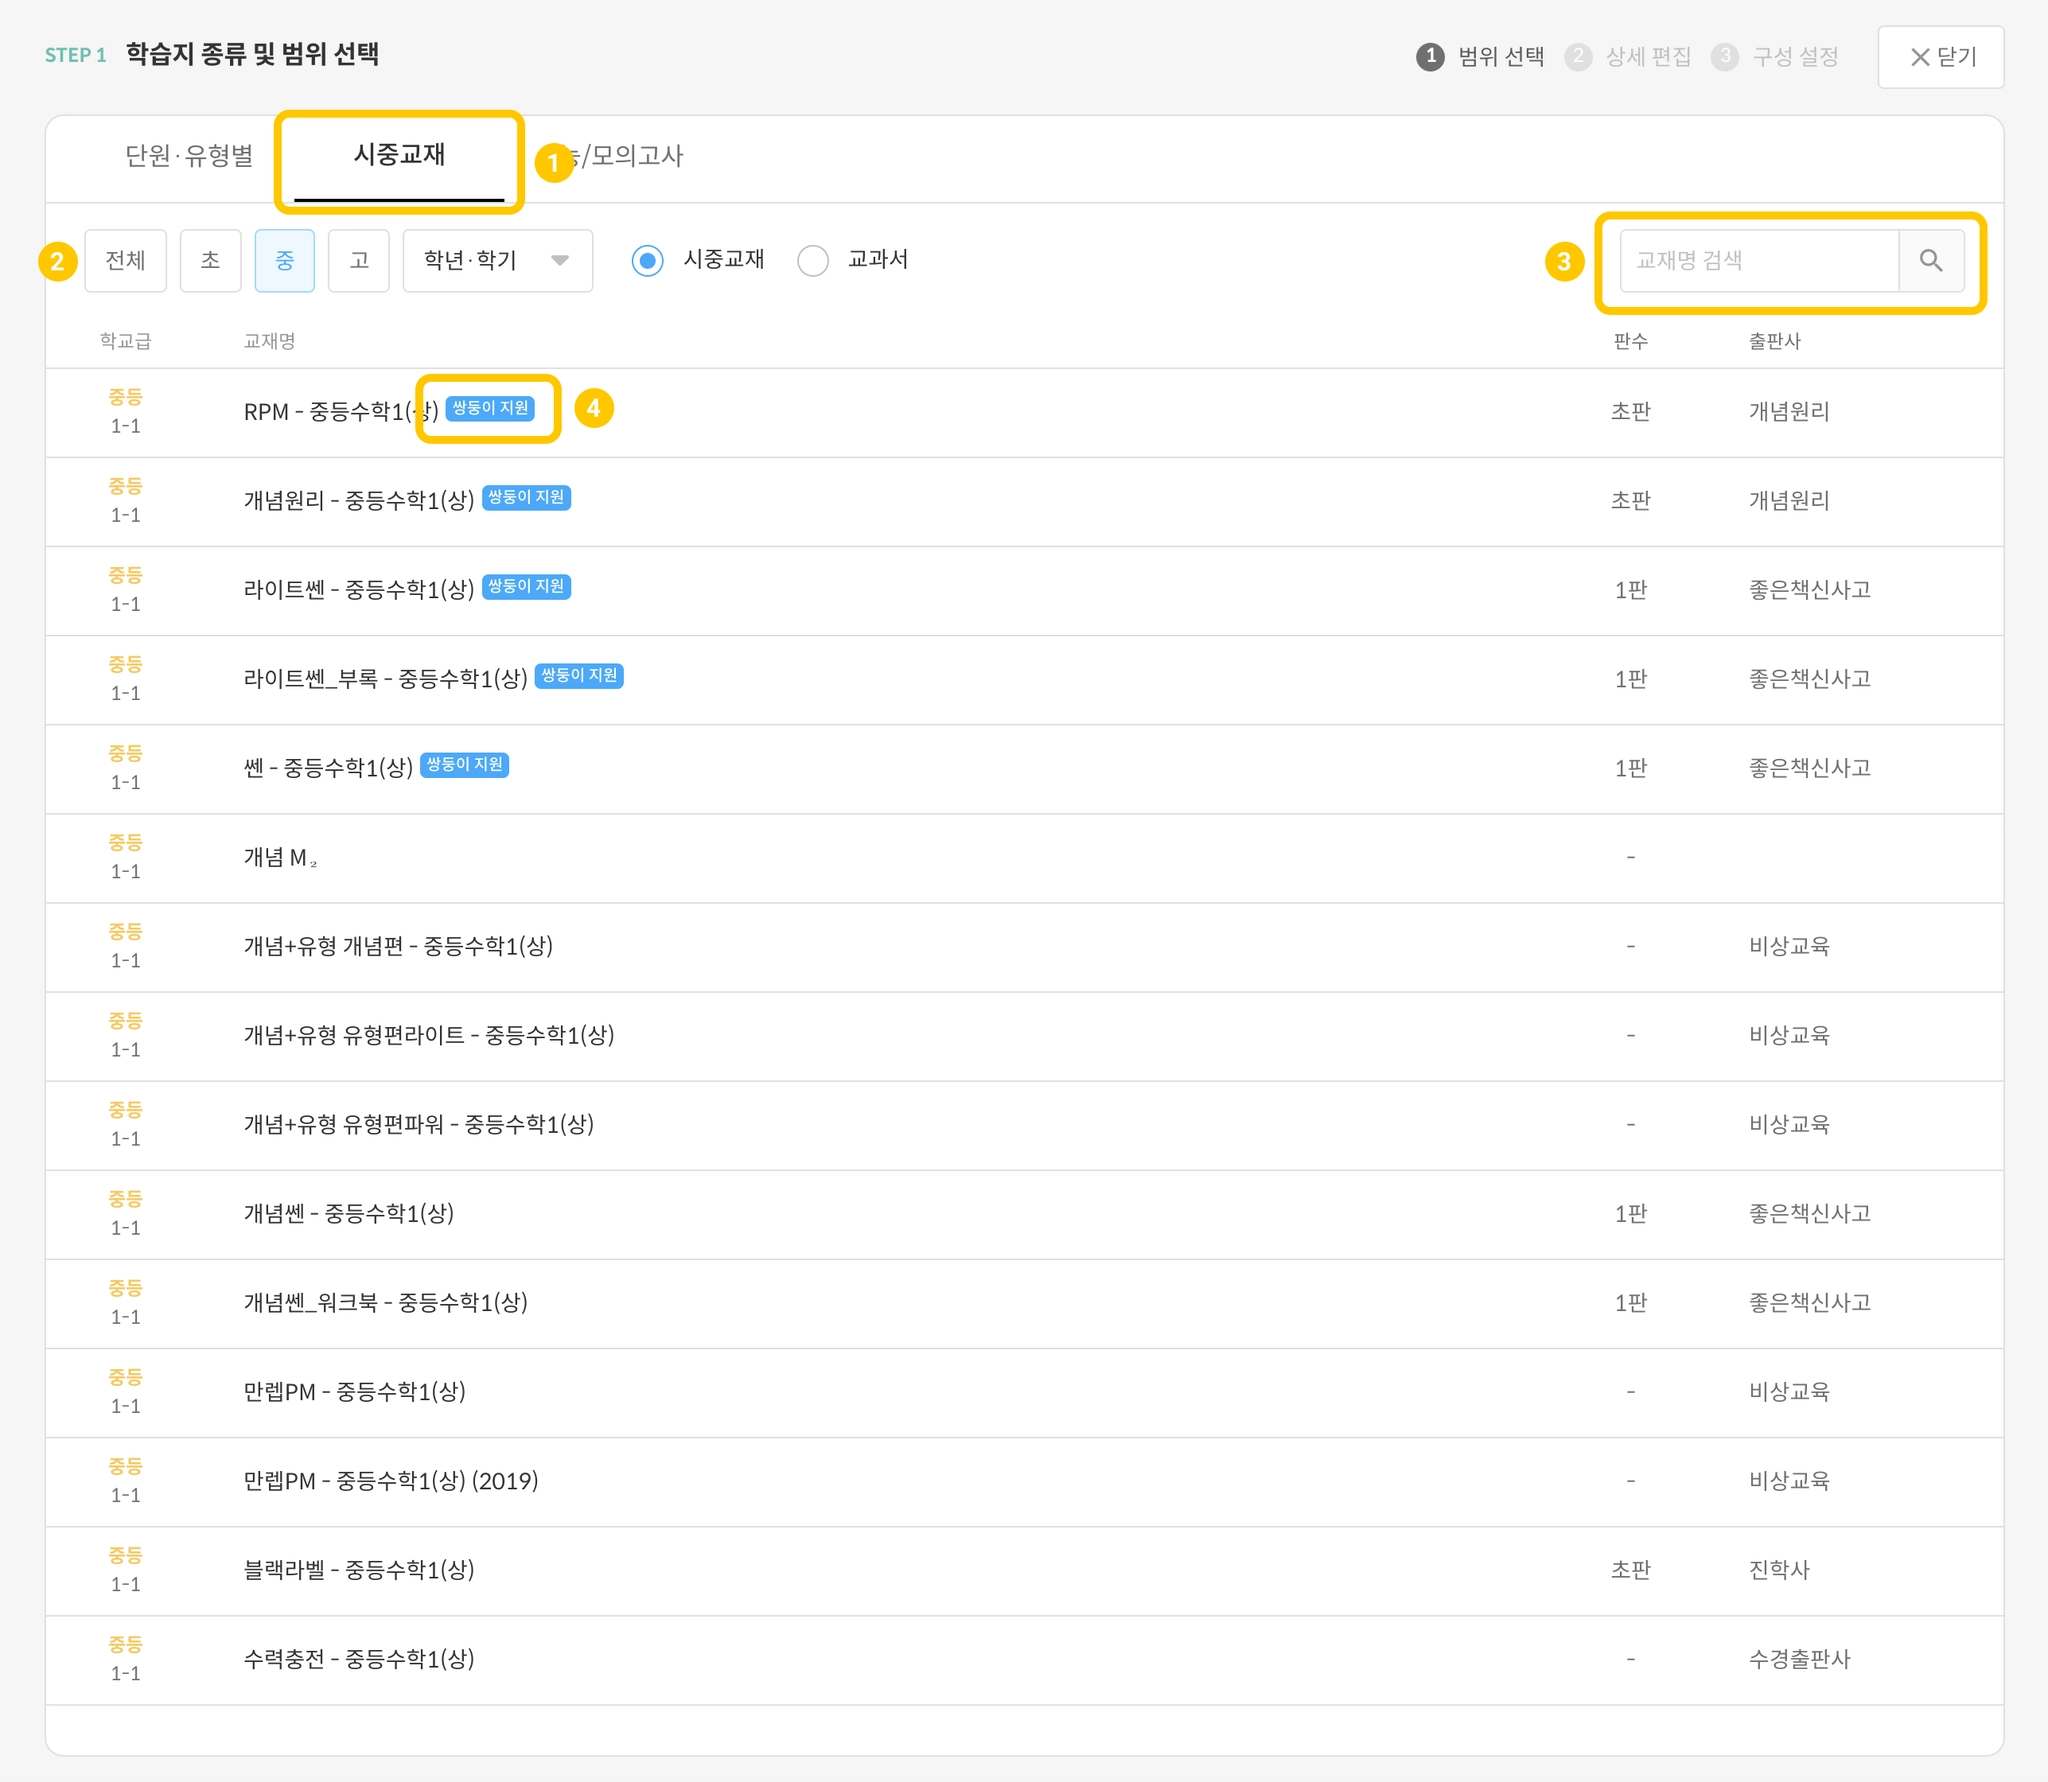Click the magnifying glass search icon

click(x=1930, y=261)
